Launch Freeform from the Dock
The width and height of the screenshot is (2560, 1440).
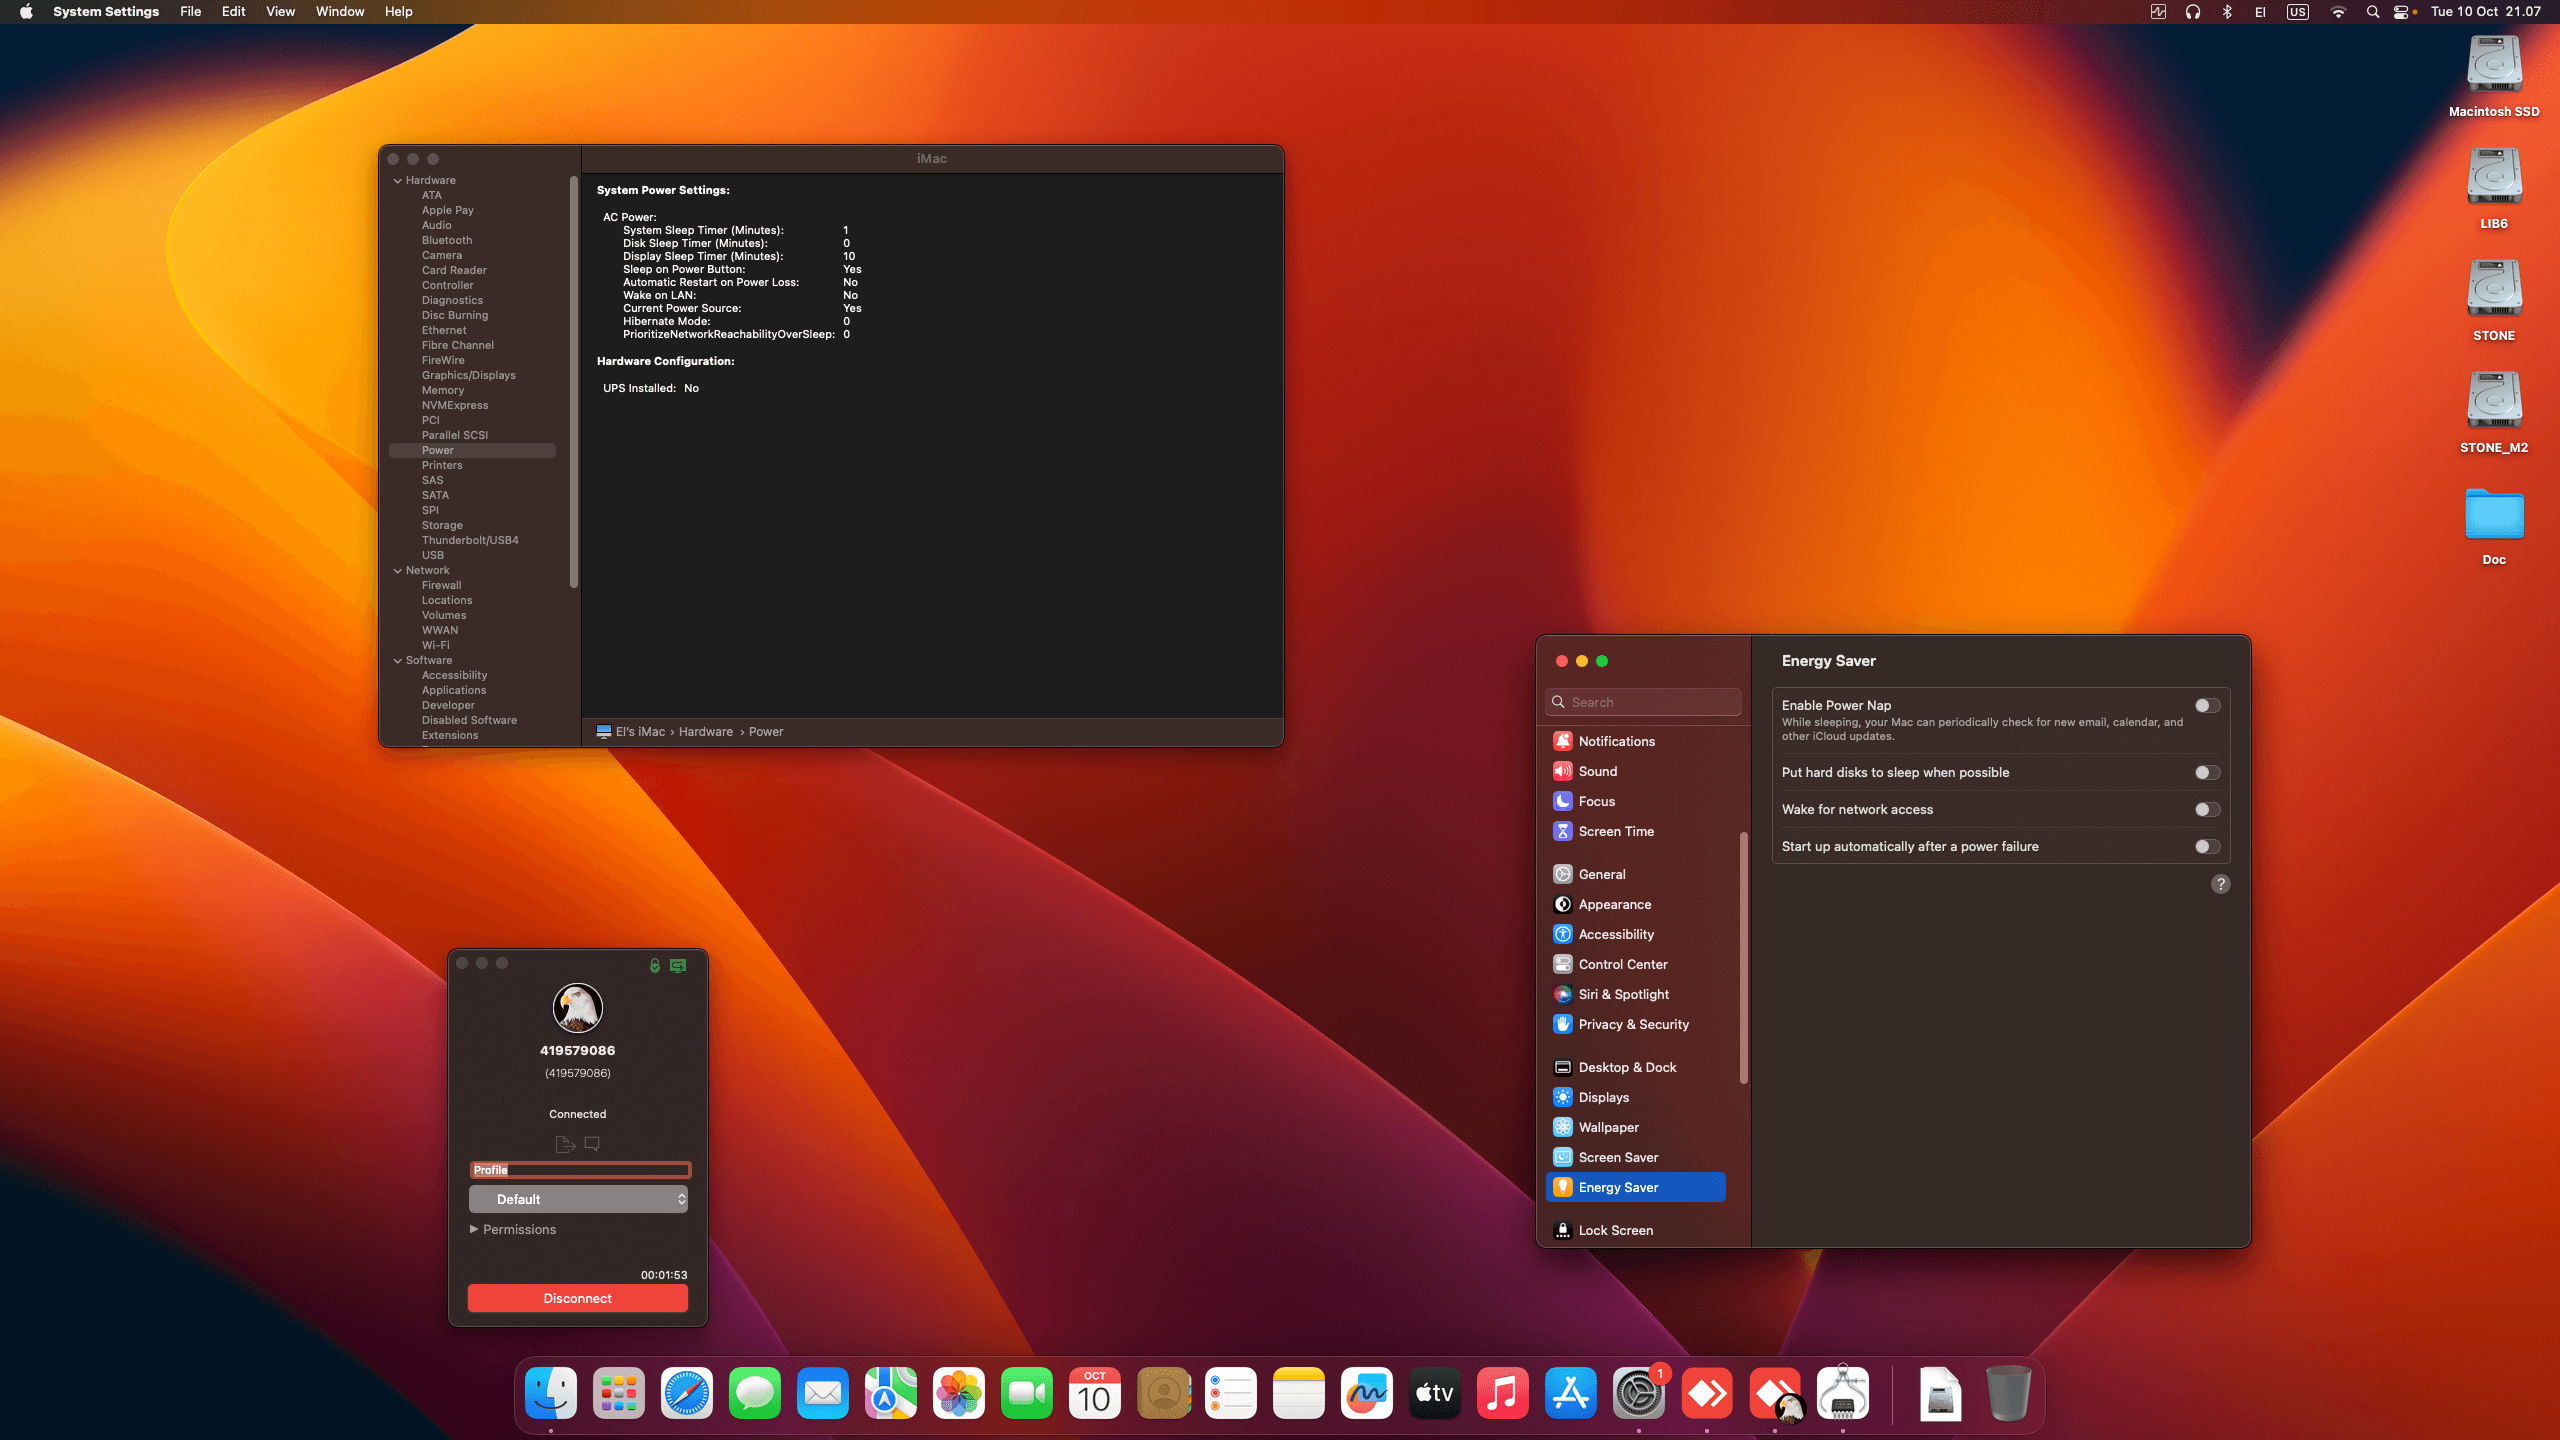(1366, 1393)
